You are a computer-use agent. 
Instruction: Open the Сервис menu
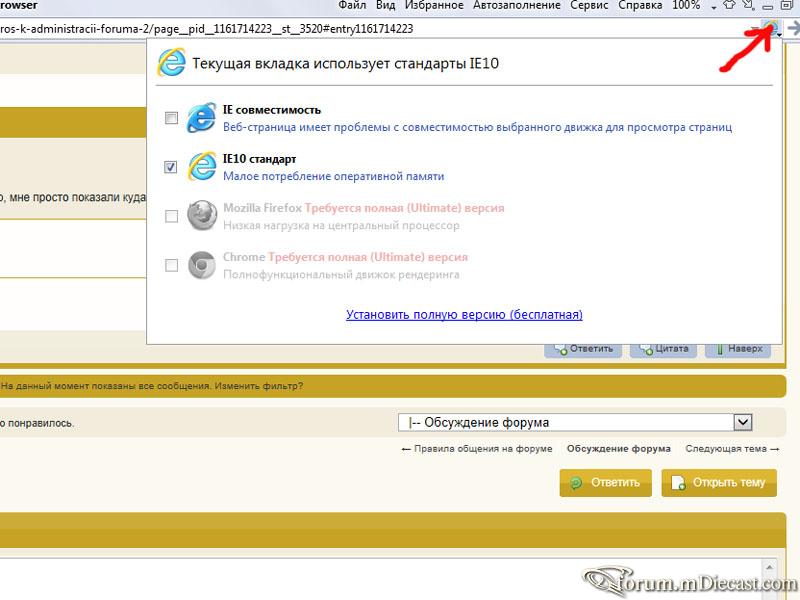[589, 5]
